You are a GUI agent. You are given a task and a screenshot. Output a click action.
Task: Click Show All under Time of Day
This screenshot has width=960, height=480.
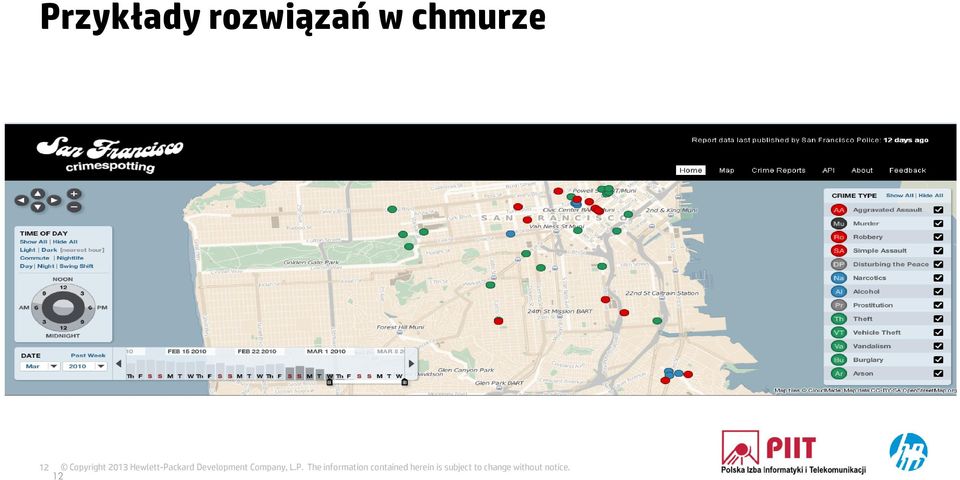click(33, 242)
